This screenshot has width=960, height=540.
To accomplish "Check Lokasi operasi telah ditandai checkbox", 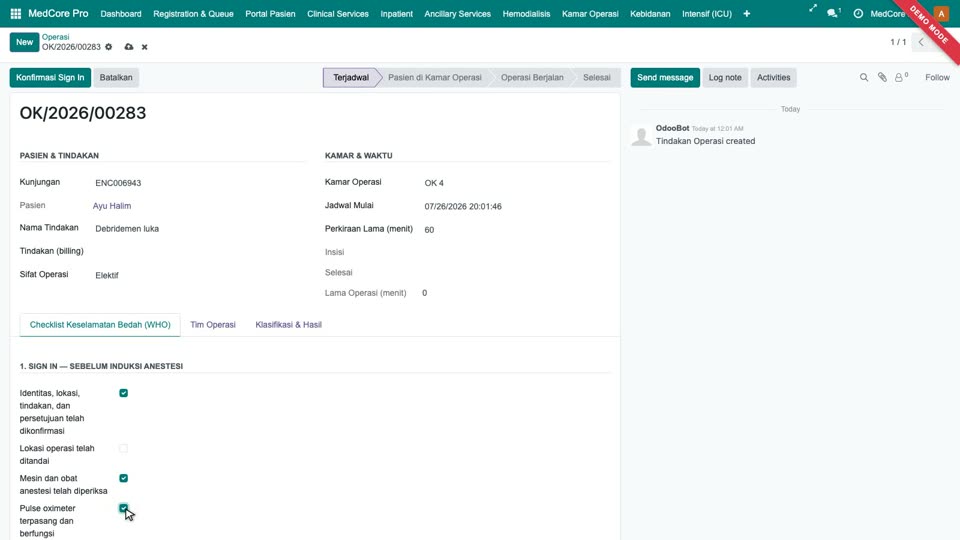I will 124,448.
